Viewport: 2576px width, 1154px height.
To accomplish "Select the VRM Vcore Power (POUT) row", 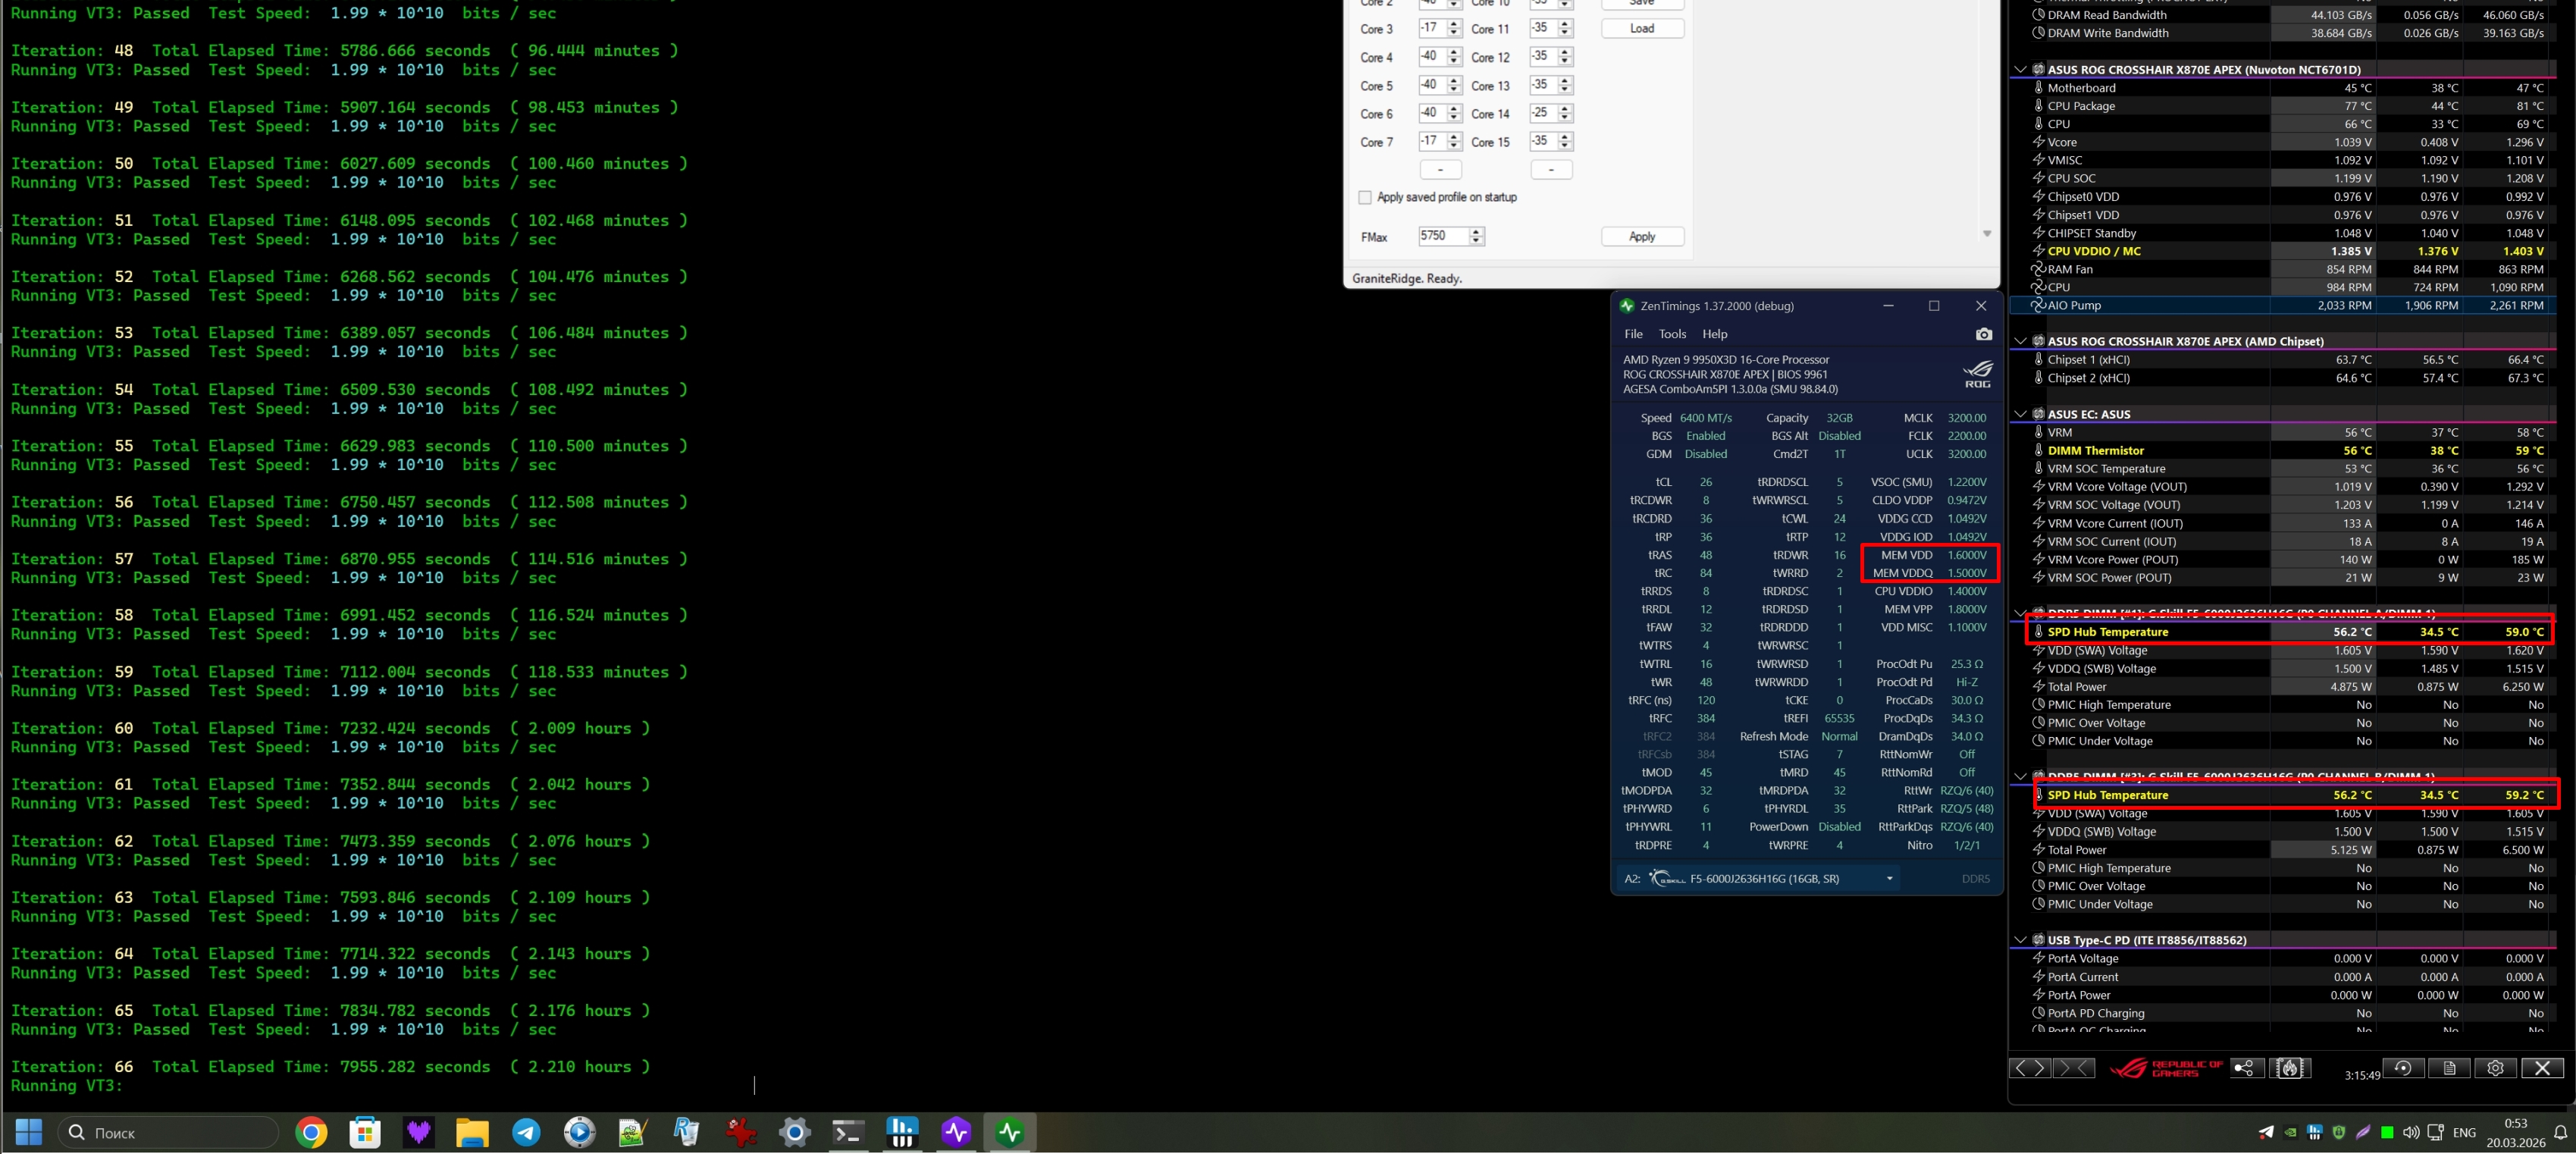I will (x=2290, y=560).
